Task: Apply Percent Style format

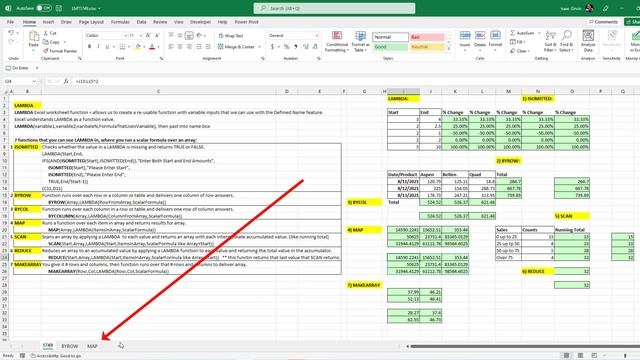Action: (x=287, y=47)
